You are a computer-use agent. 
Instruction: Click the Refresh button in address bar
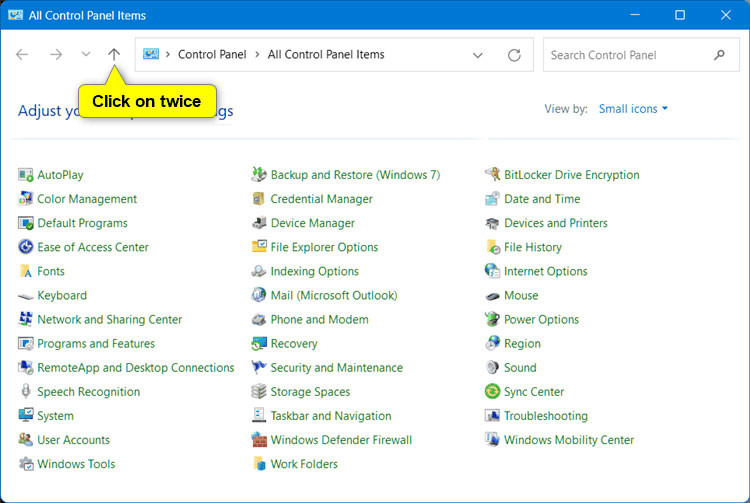(x=514, y=55)
